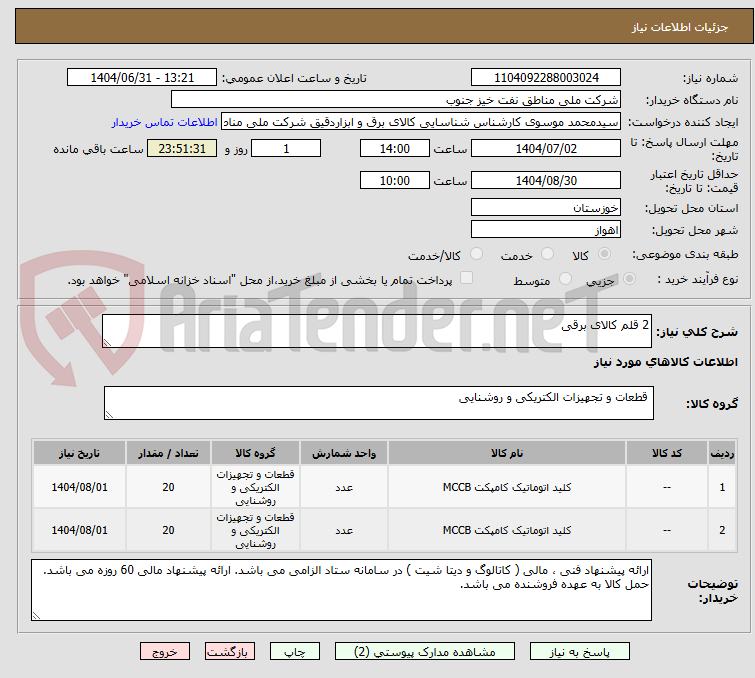Click the شماره نیاز number field
This screenshot has width=755, height=678.
[546, 78]
